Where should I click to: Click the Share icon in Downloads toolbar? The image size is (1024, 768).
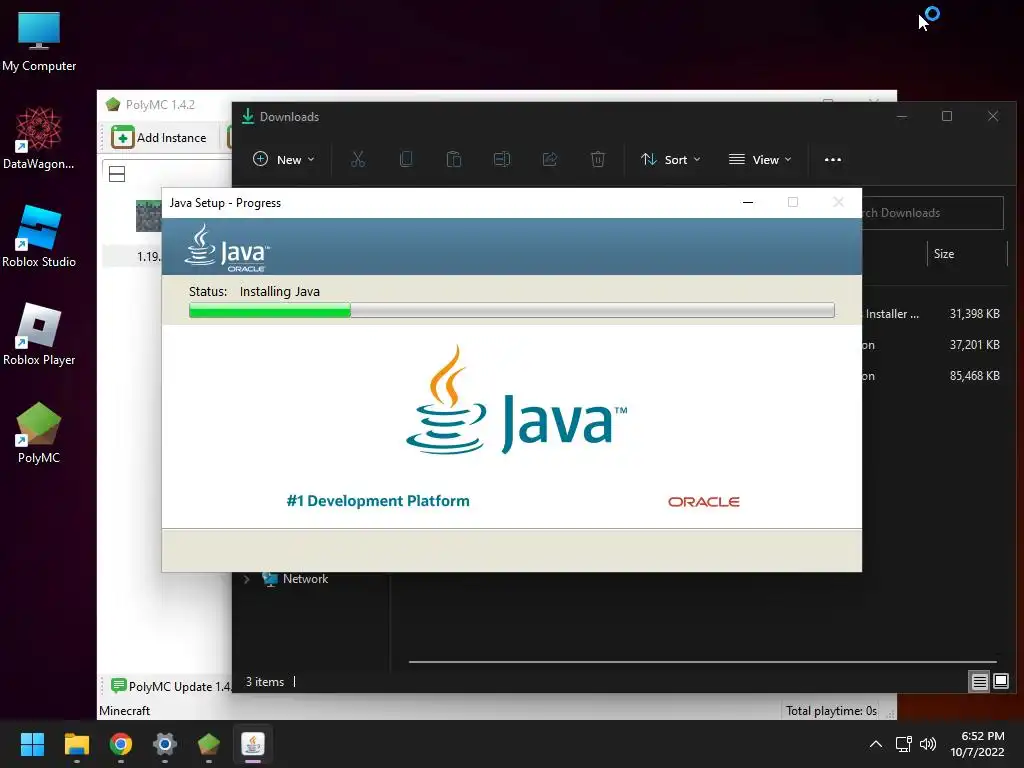coord(550,159)
